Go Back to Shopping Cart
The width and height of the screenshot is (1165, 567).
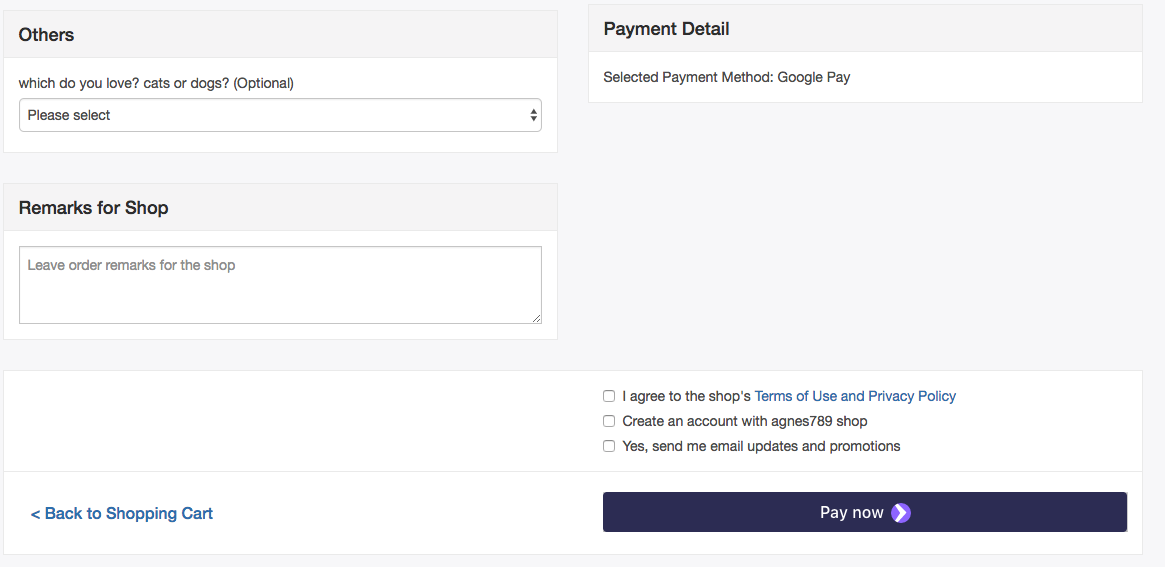[122, 513]
